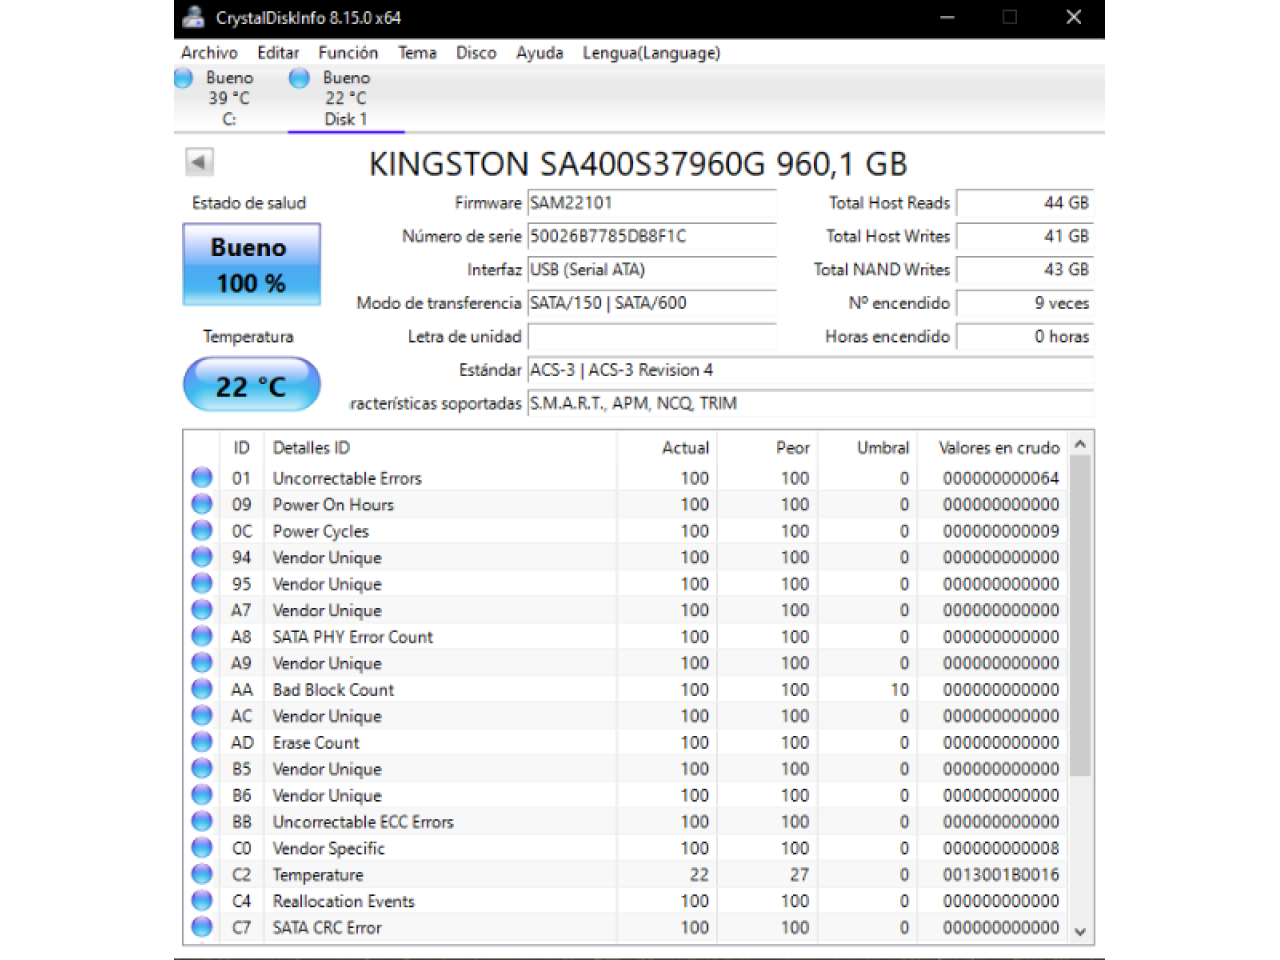Click the status orb for ID A9 row

click(202, 663)
